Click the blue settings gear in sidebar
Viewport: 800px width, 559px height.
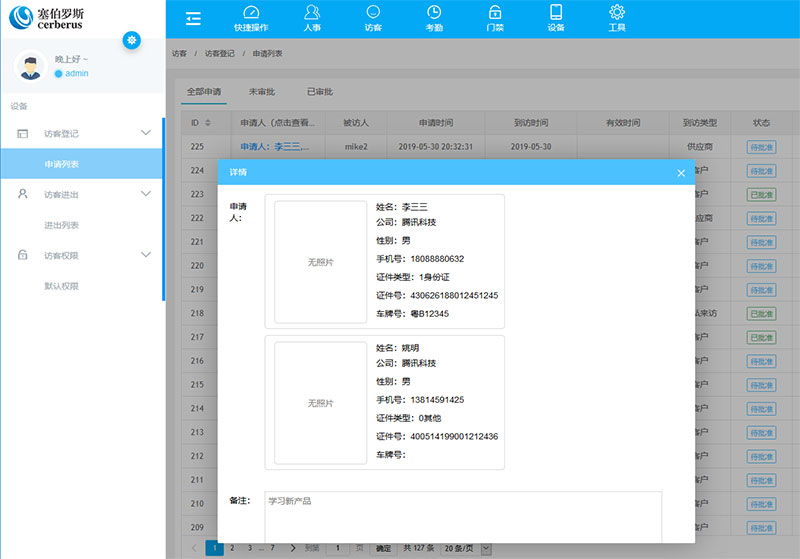(x=131, y=40)
